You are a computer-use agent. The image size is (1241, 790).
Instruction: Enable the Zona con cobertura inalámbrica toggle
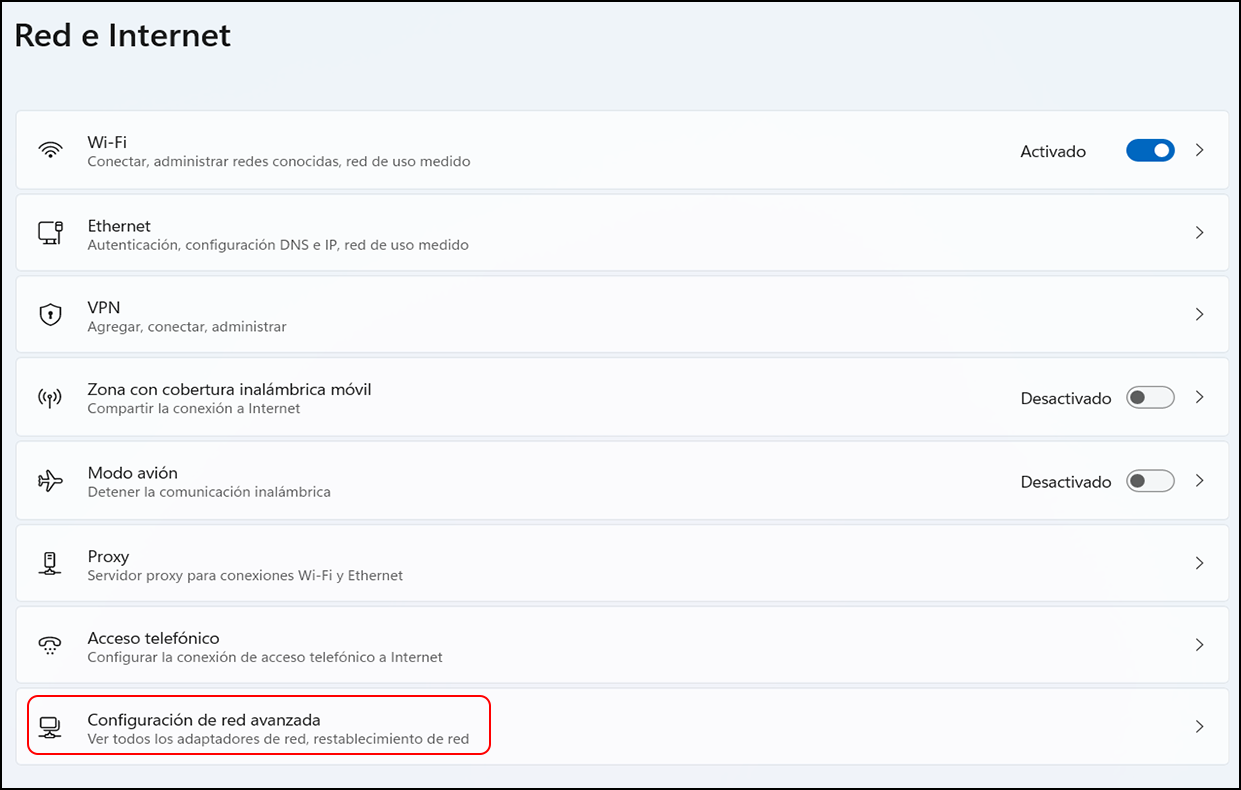[1150, 398]
